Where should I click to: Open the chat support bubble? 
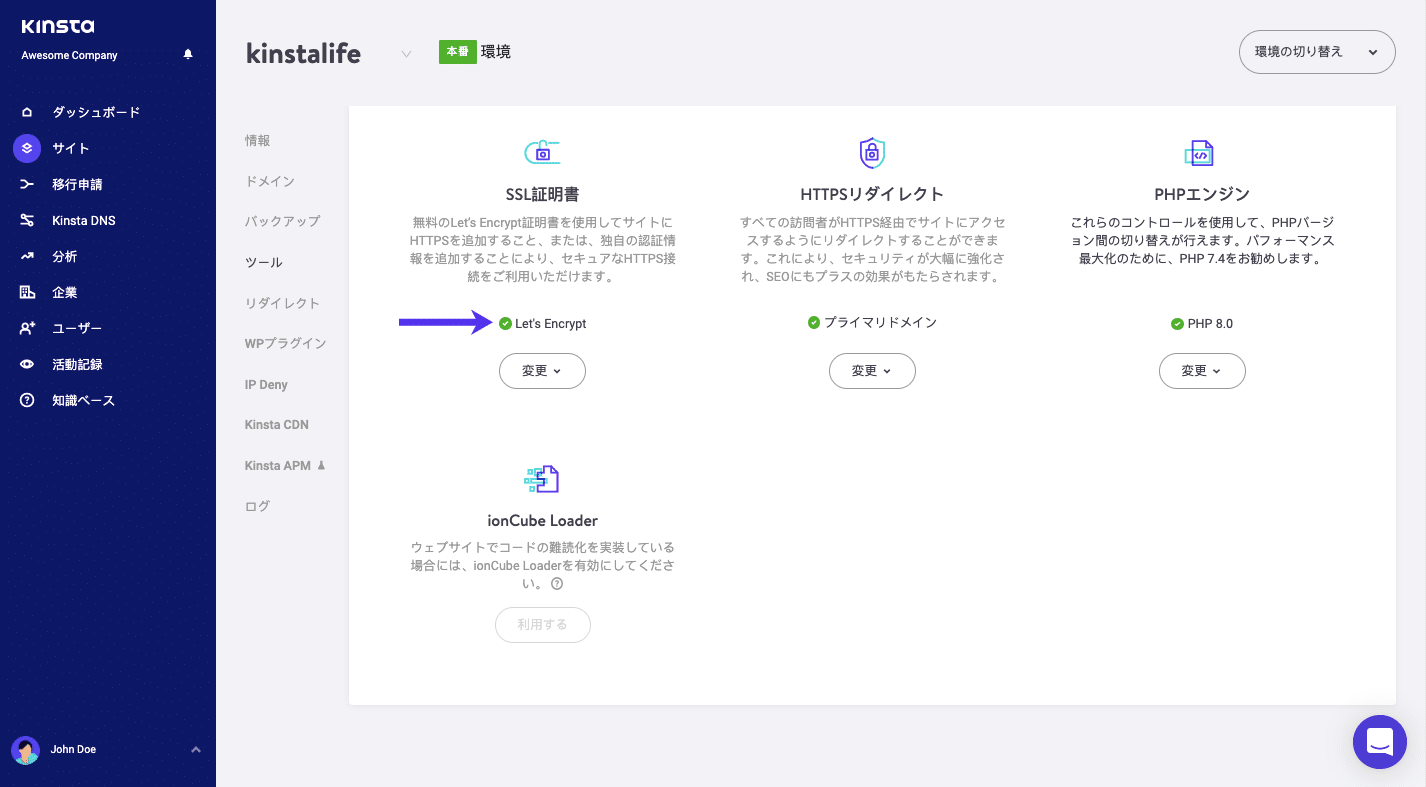[1379, 741]
